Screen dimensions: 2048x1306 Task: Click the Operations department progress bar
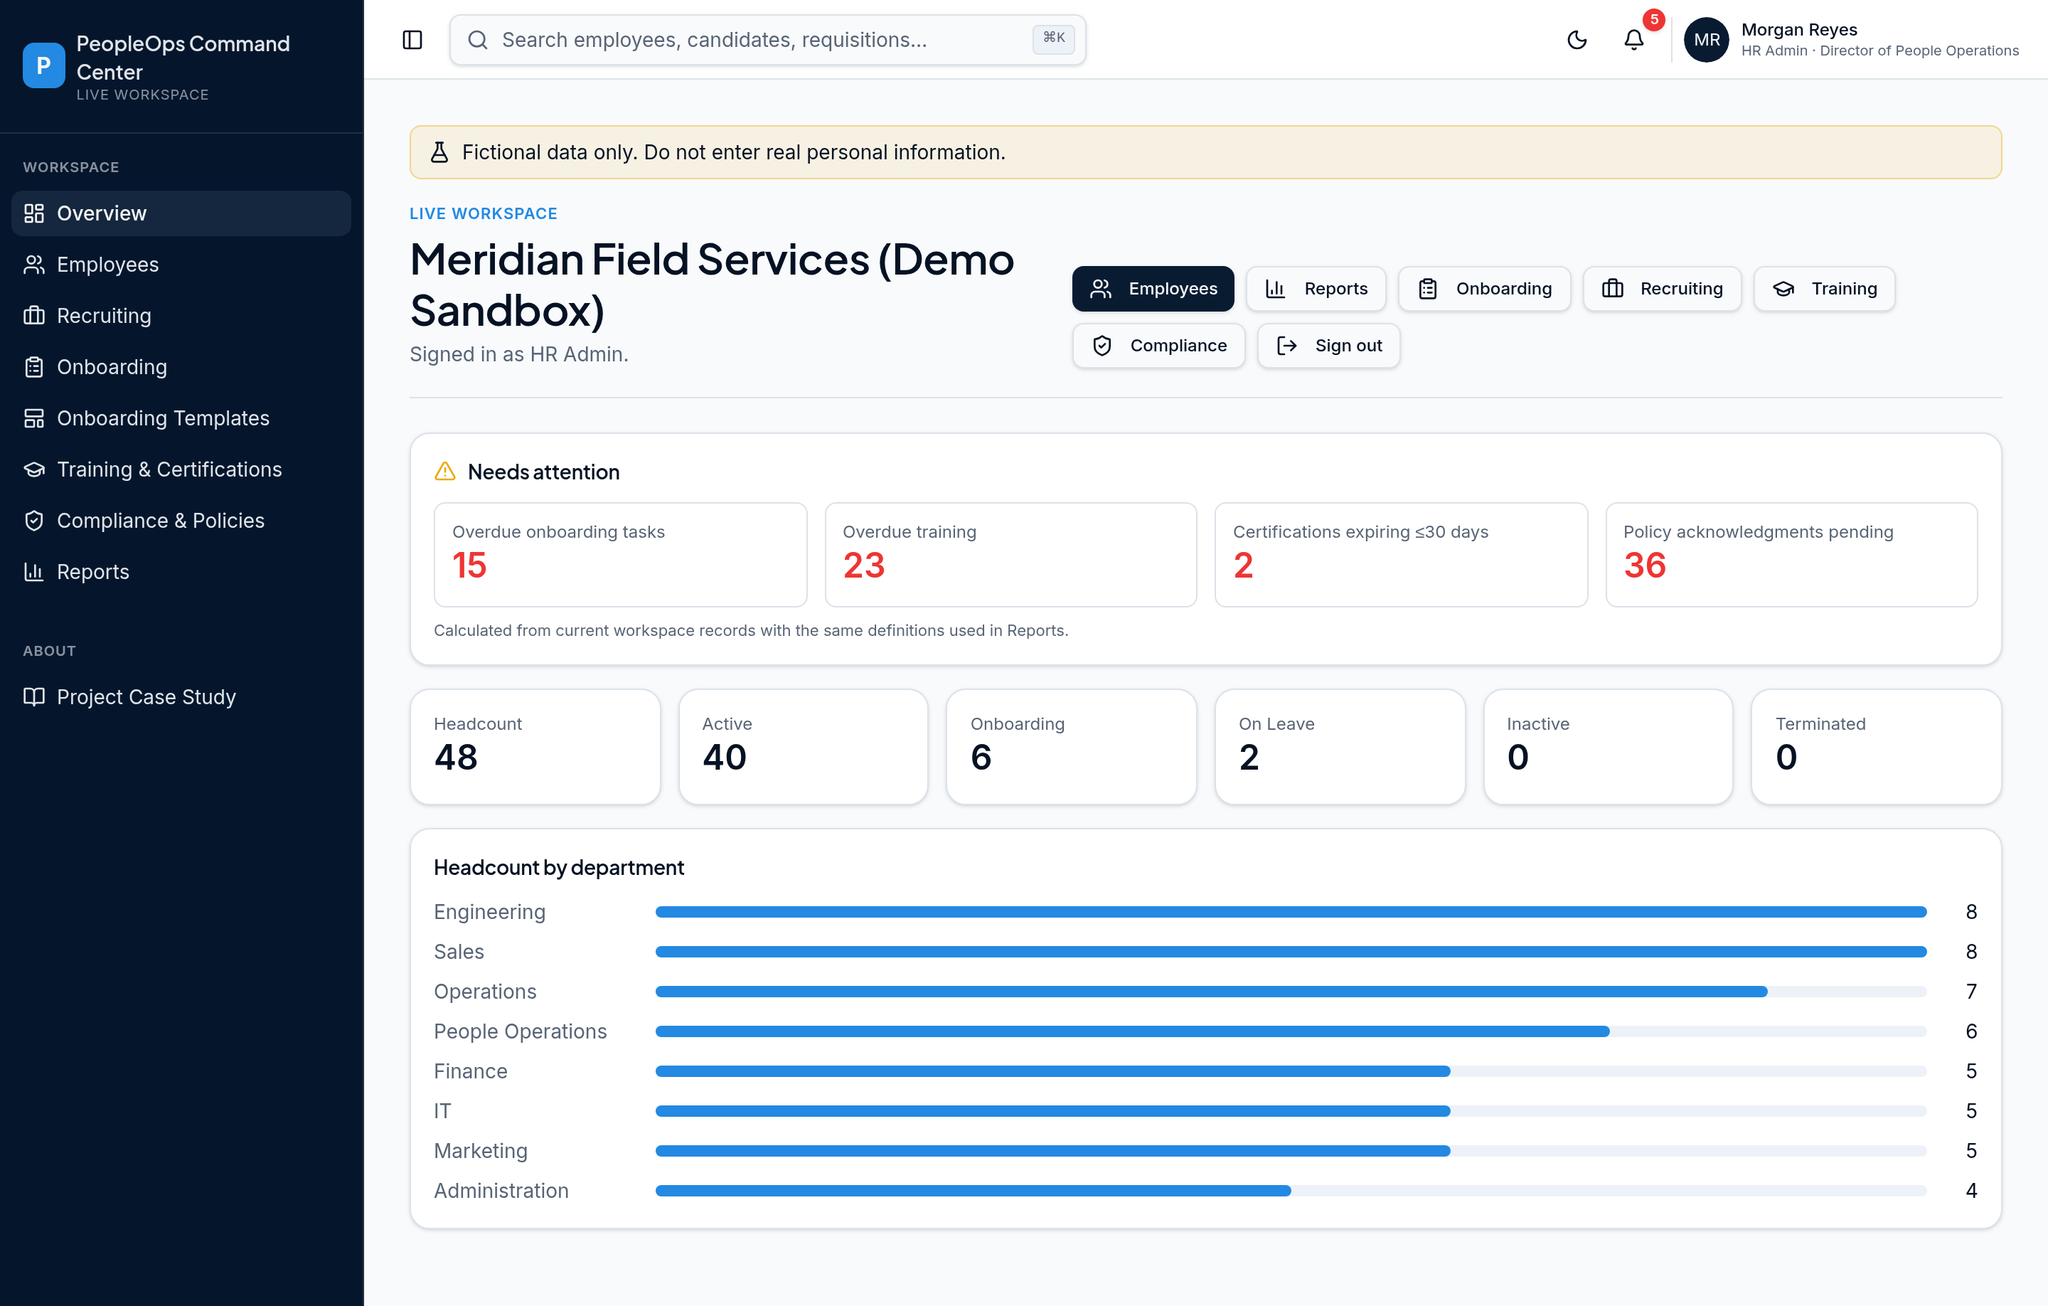tap(1291, 992)
